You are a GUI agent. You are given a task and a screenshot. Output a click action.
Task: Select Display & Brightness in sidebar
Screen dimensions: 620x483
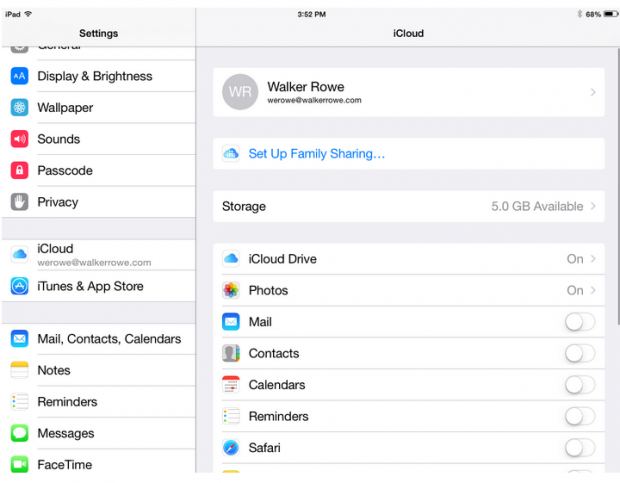pos(98,76)
